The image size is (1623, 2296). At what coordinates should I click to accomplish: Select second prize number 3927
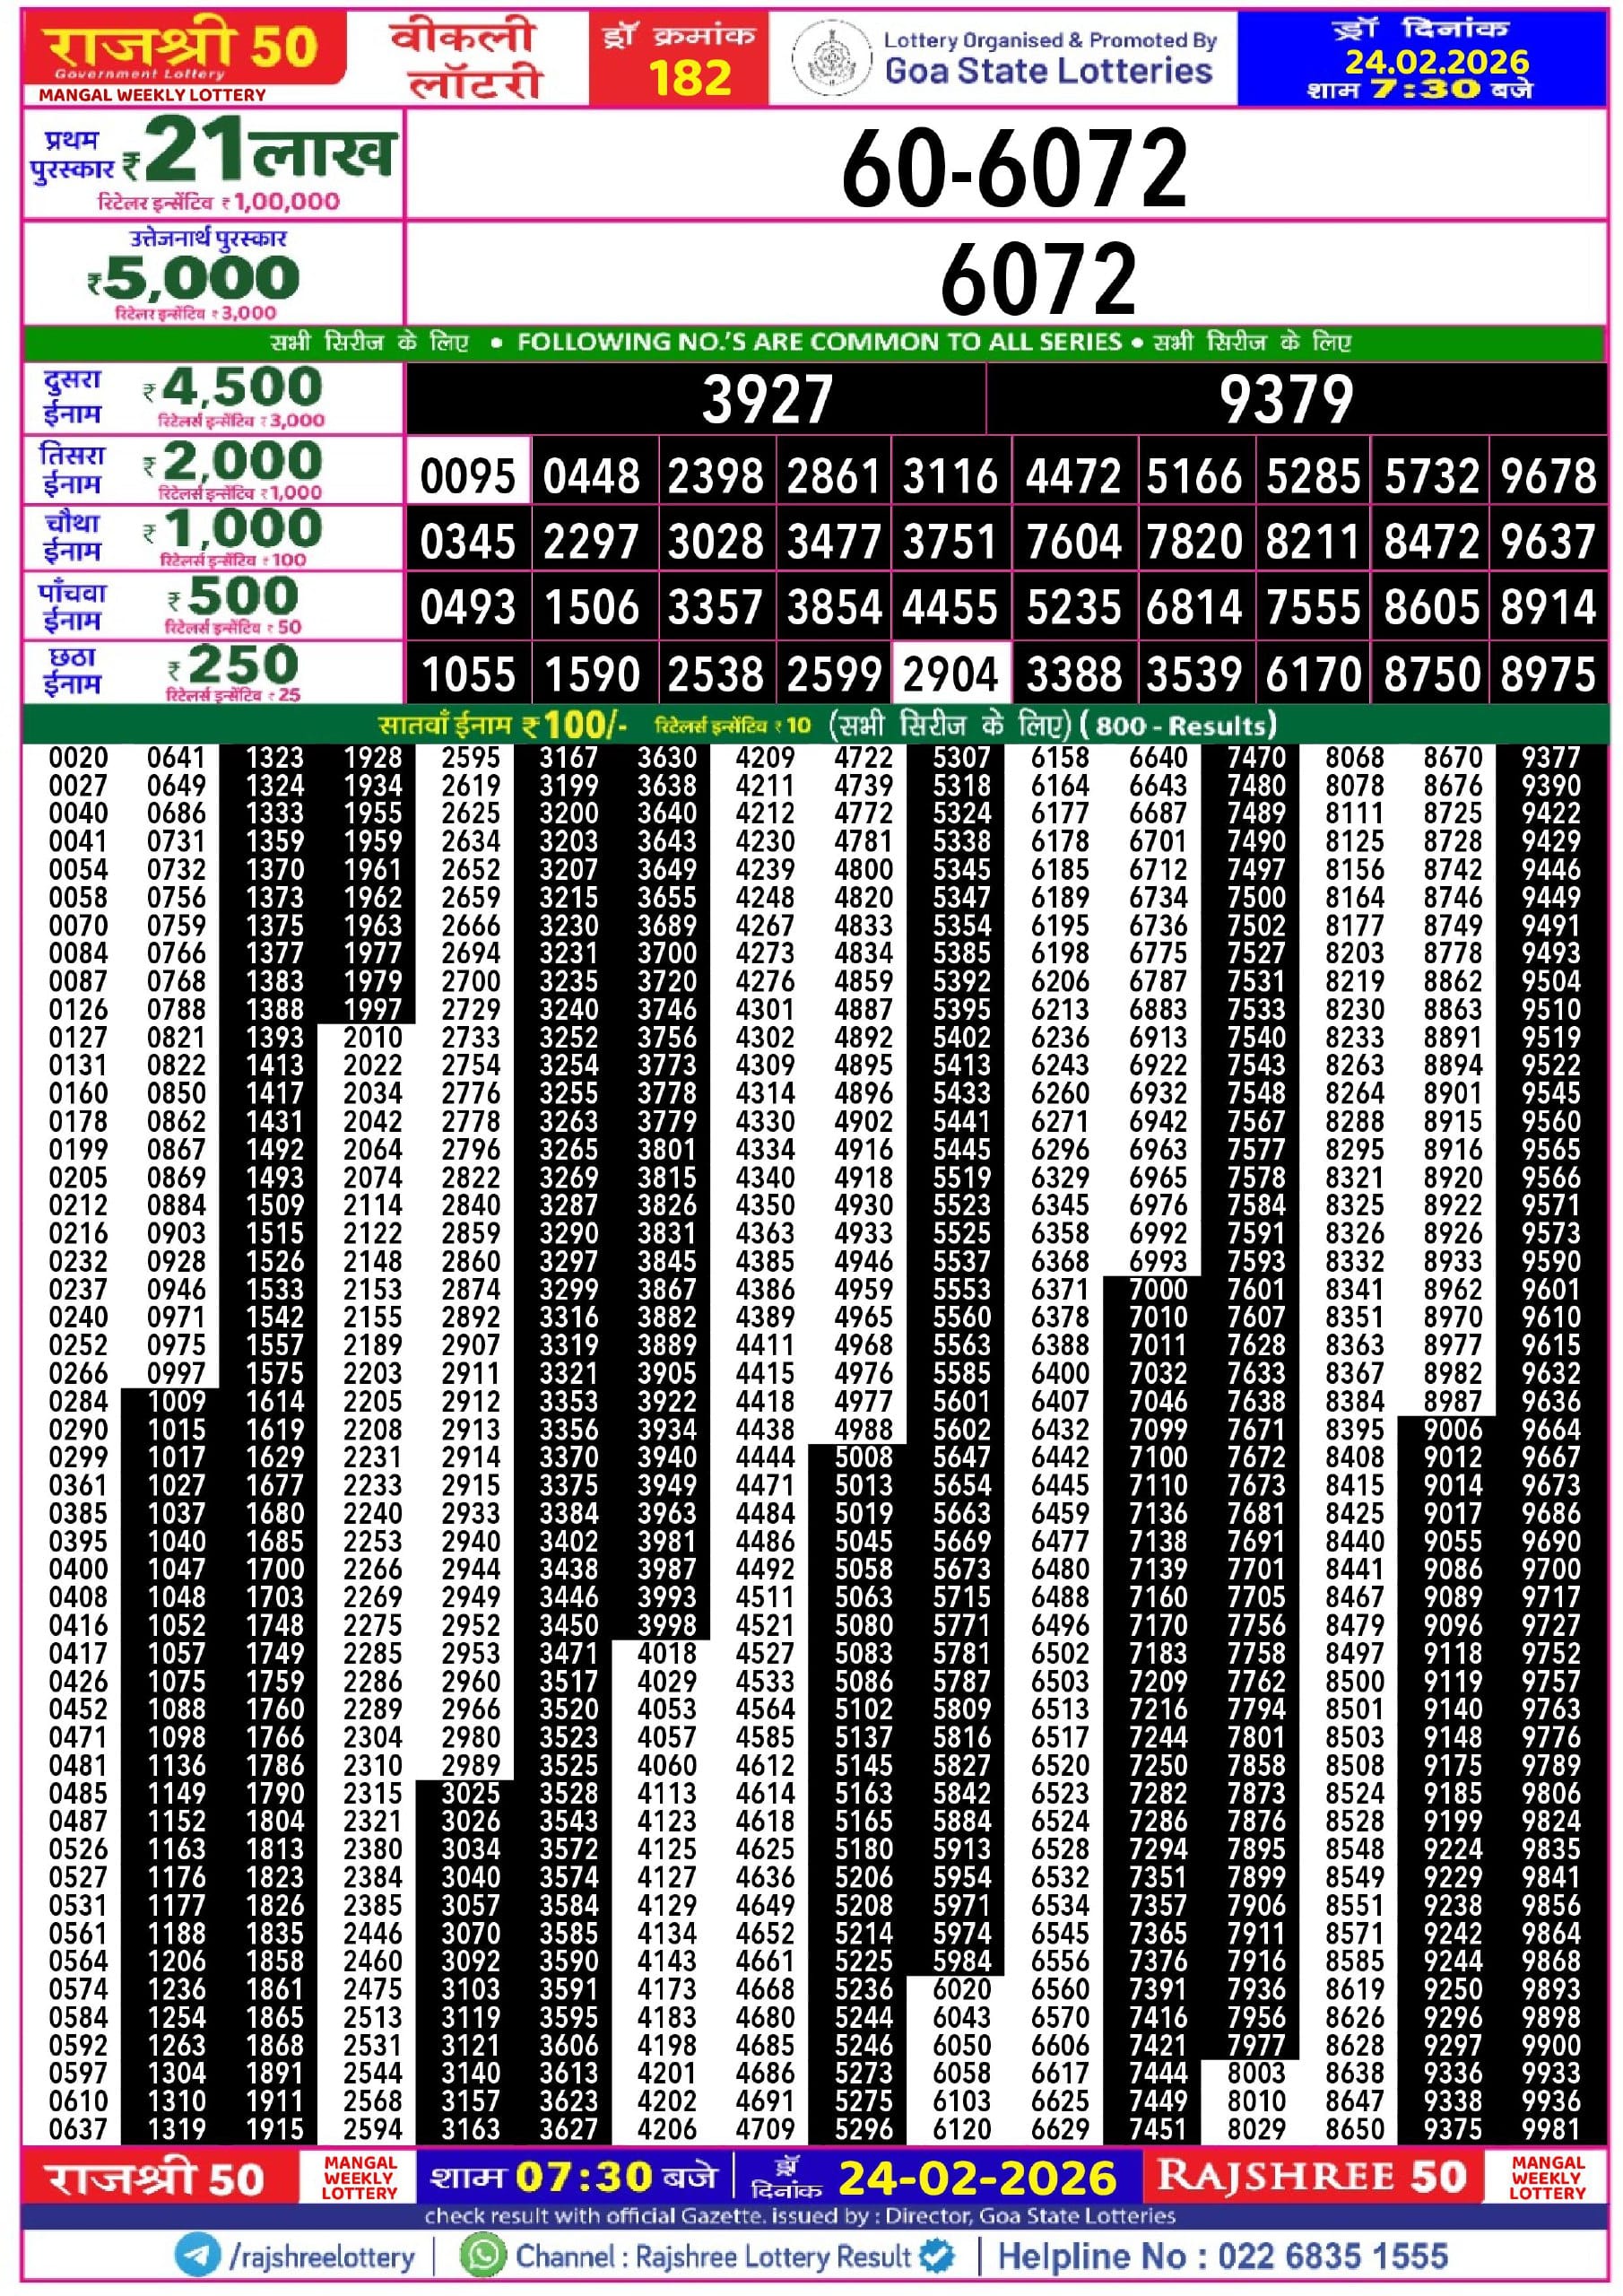coord(767,400)
